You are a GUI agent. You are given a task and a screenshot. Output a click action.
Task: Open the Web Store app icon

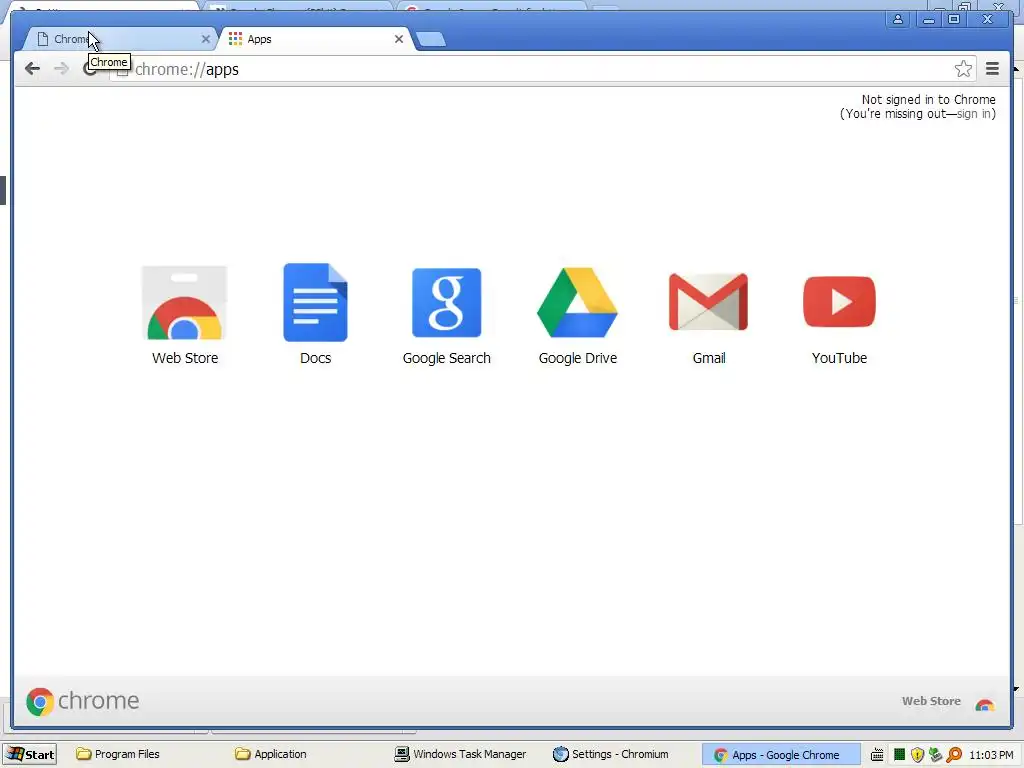pos(185,303)
